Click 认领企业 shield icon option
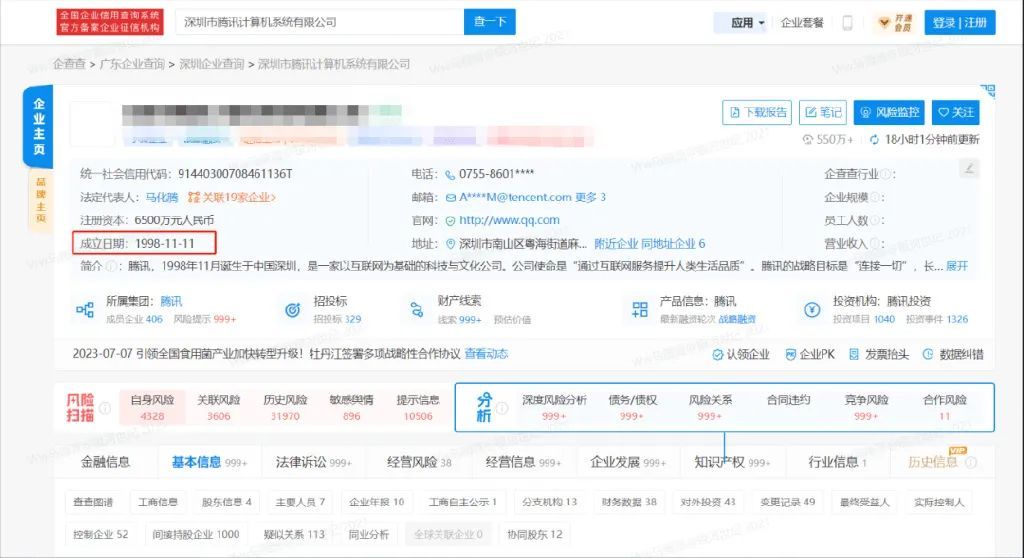This screenshot has height=558, width=1024. click(x=741, y=354)
